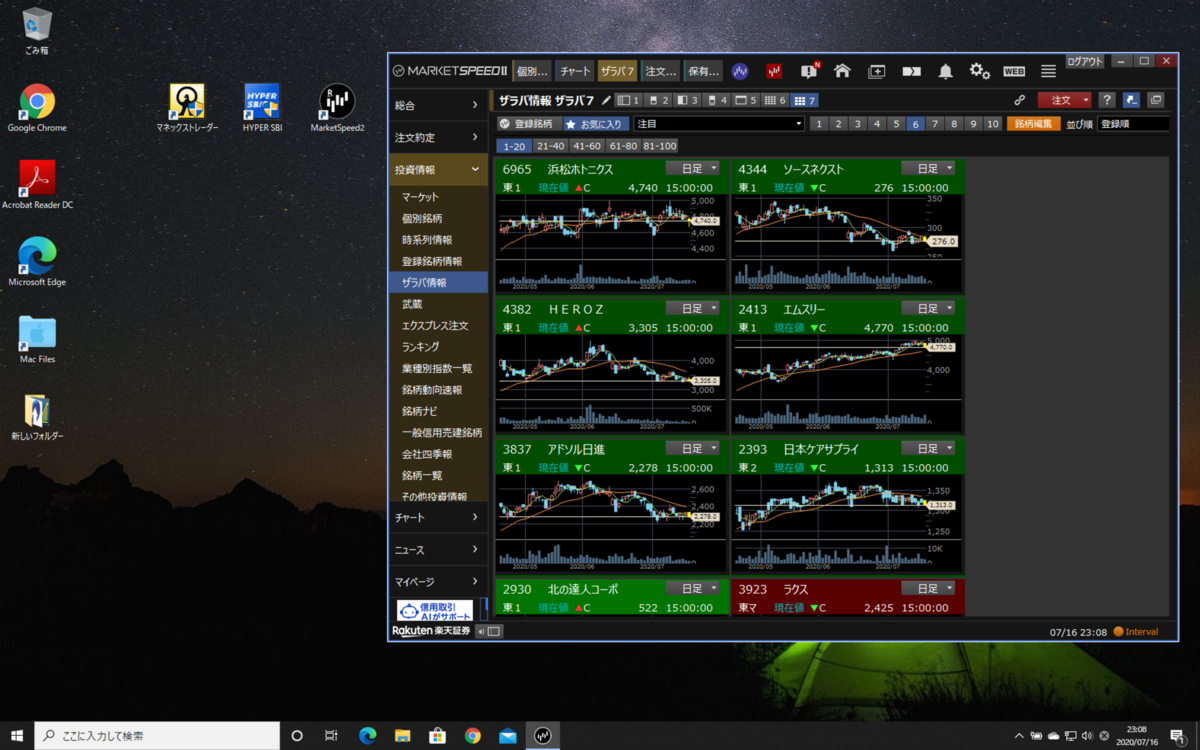
Task: Select list page number 3
Action: (x=856, y=124)
